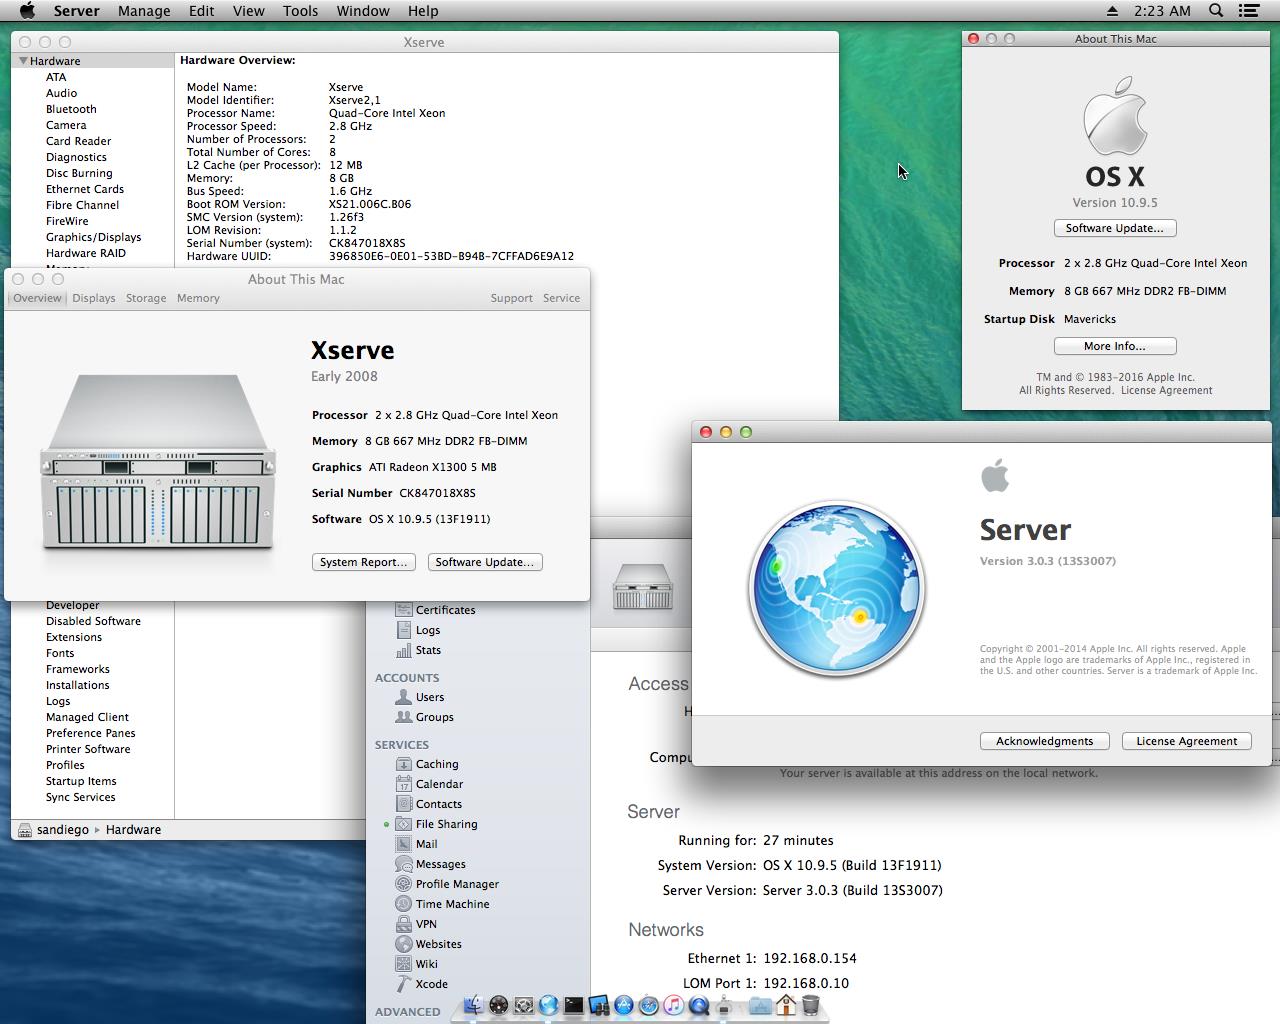Open iTunes from the Dock

[x=674, y=1005]
